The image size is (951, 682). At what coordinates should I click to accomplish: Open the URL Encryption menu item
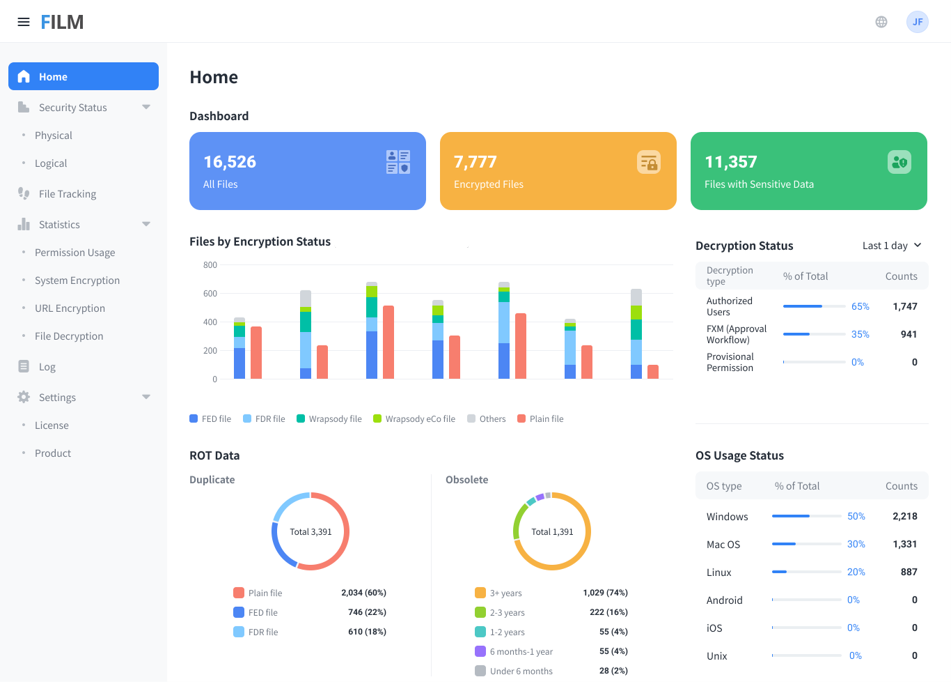70,309
